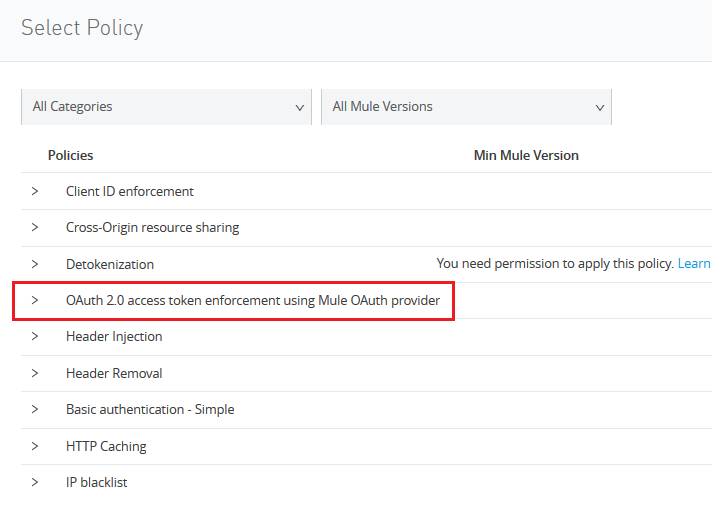Expand Basic authentication - Simple chevron
This screenshot has height=515, width=726.
[x=35, y=409]
